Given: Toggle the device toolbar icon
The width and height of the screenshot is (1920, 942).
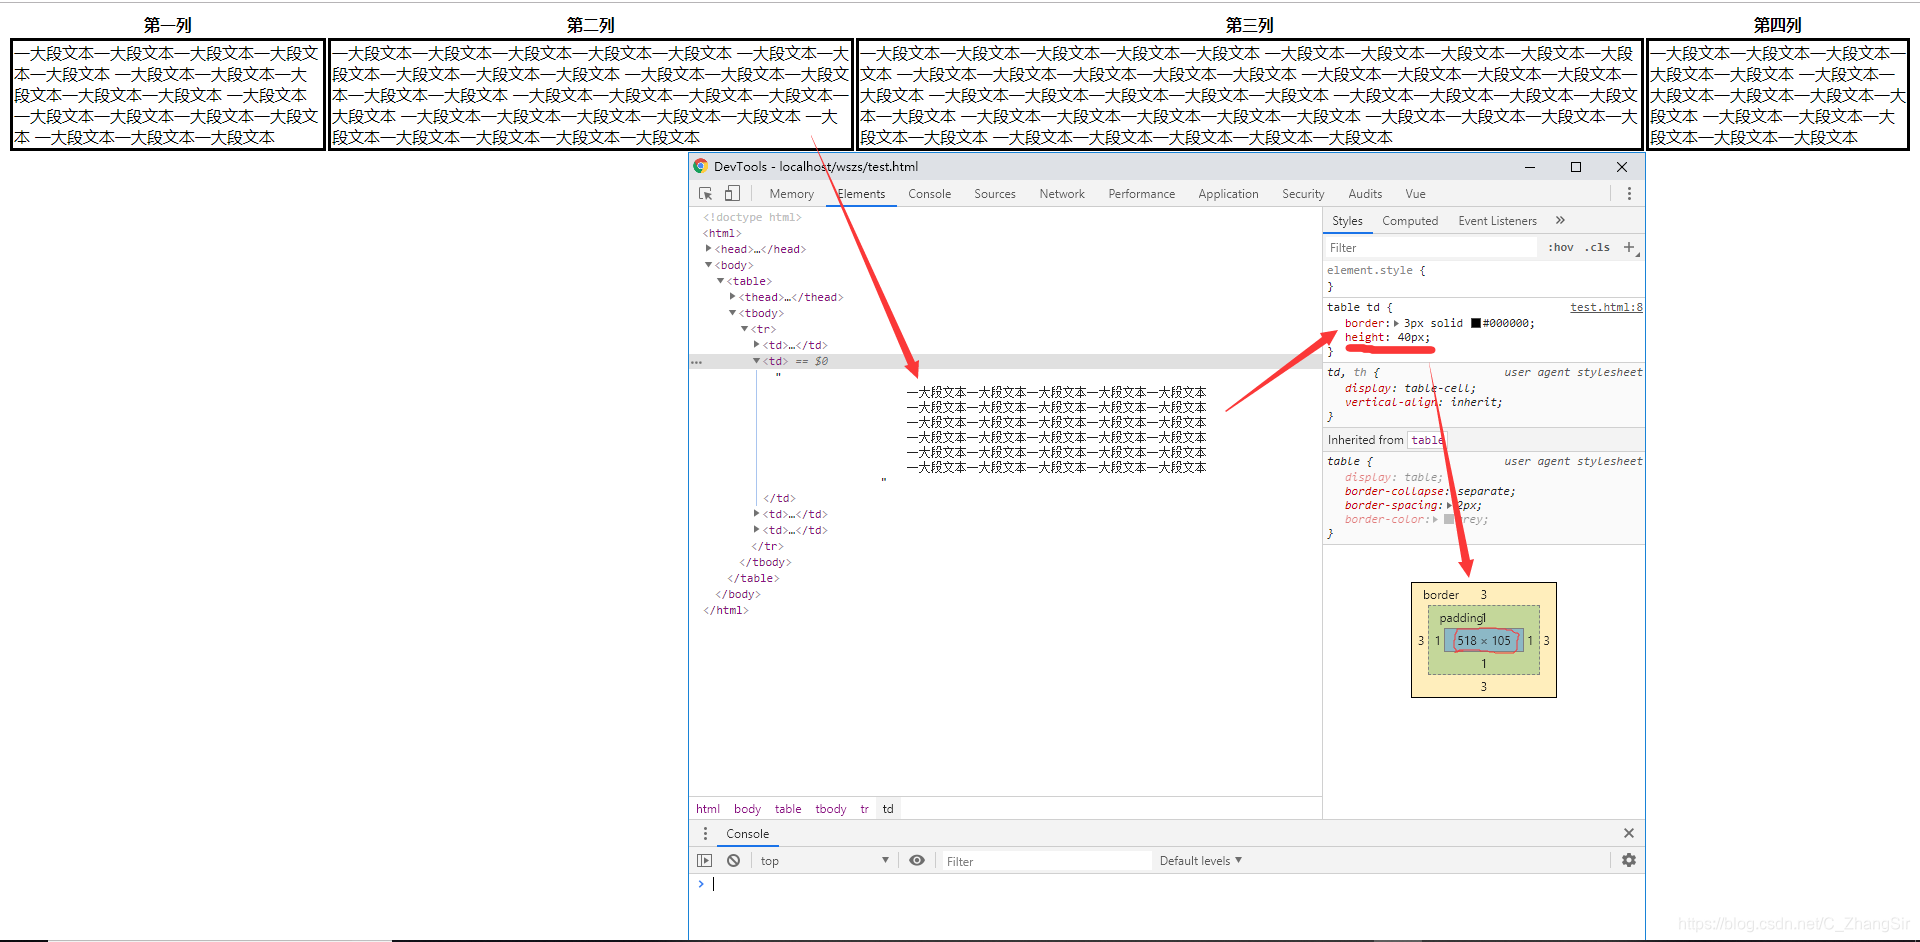Looking at the screenshot, I should click(732, 194).
